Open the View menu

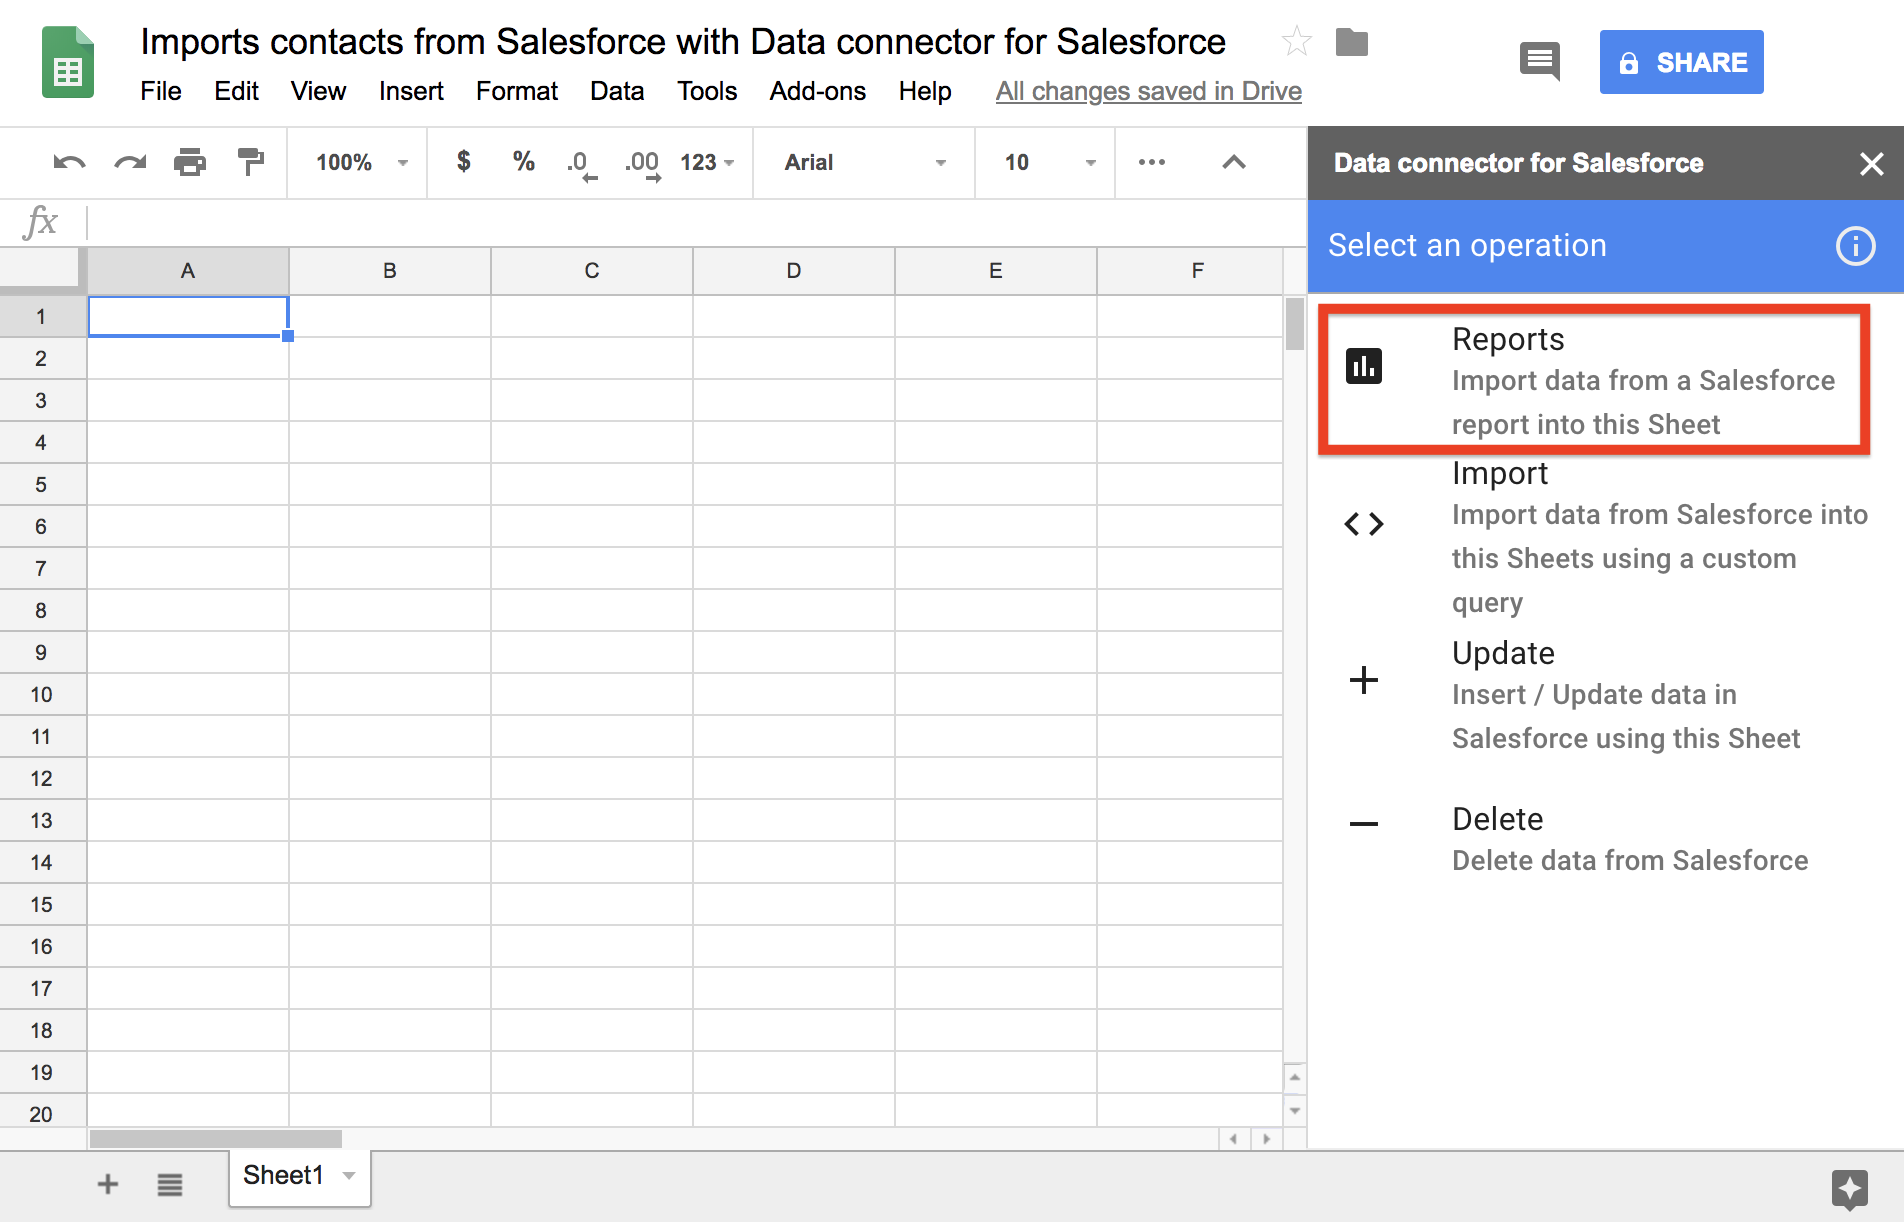coord(318,91)
